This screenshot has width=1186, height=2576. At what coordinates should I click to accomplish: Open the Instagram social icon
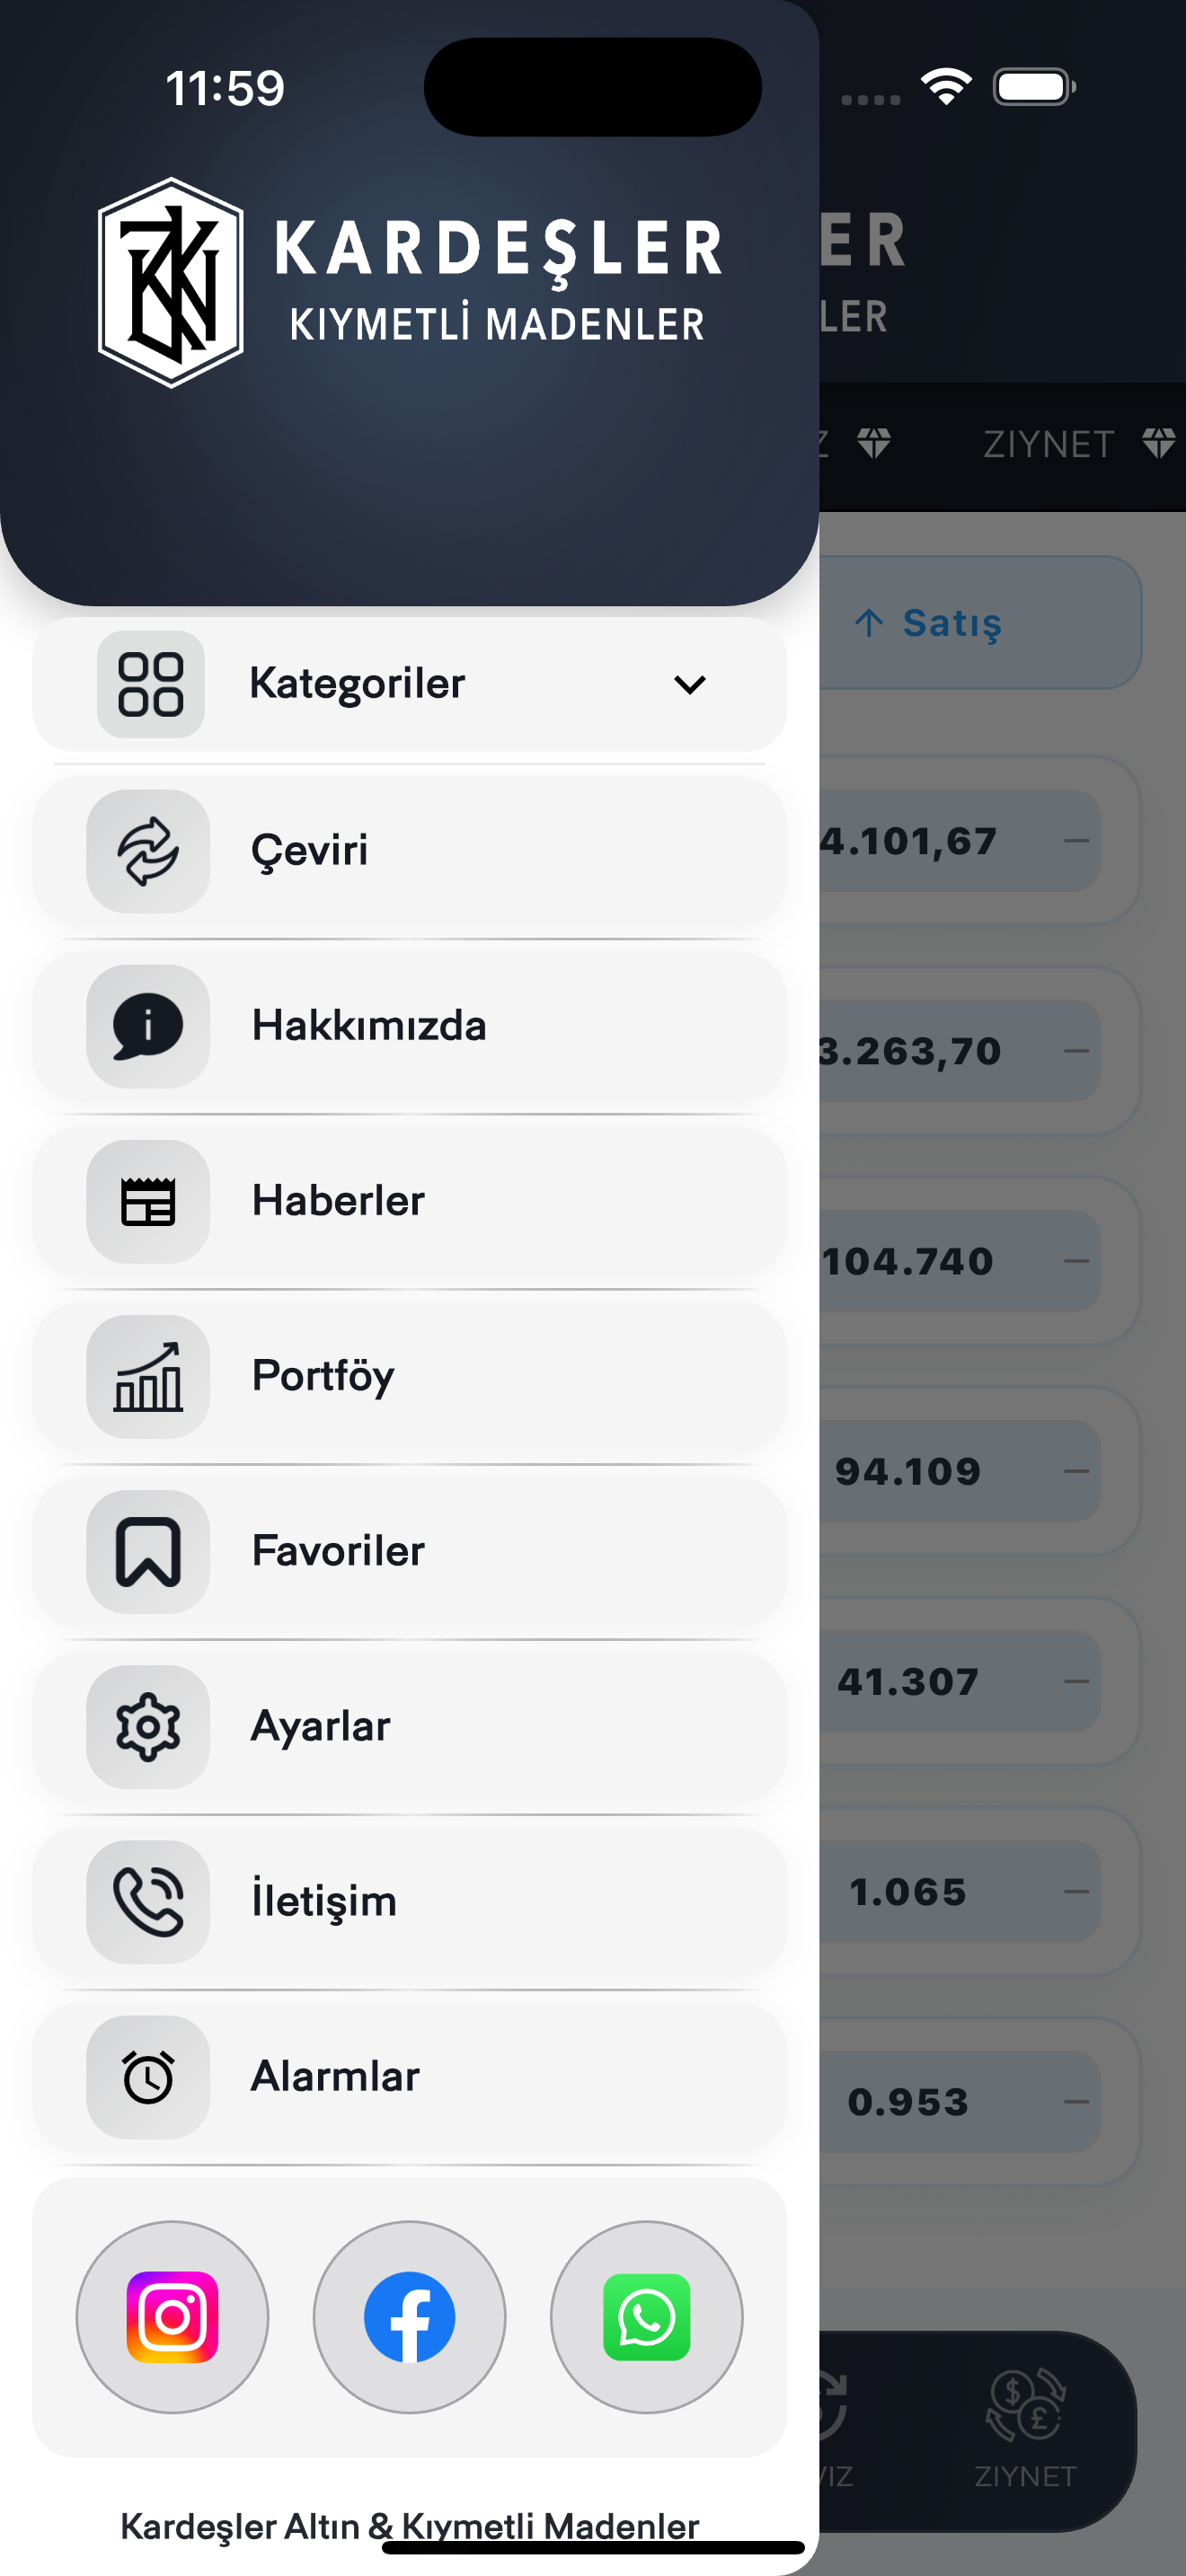click(x=172, y=2316)
